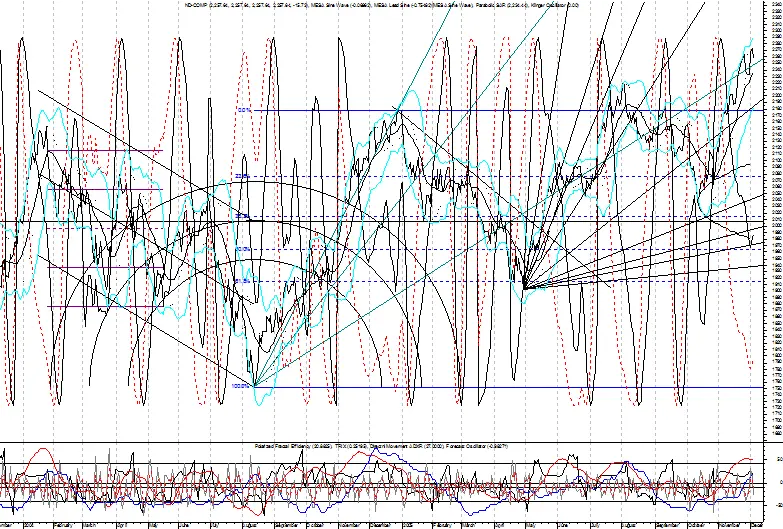Click the 0.0% Fibonacci retracement label

tap(245, 110)
